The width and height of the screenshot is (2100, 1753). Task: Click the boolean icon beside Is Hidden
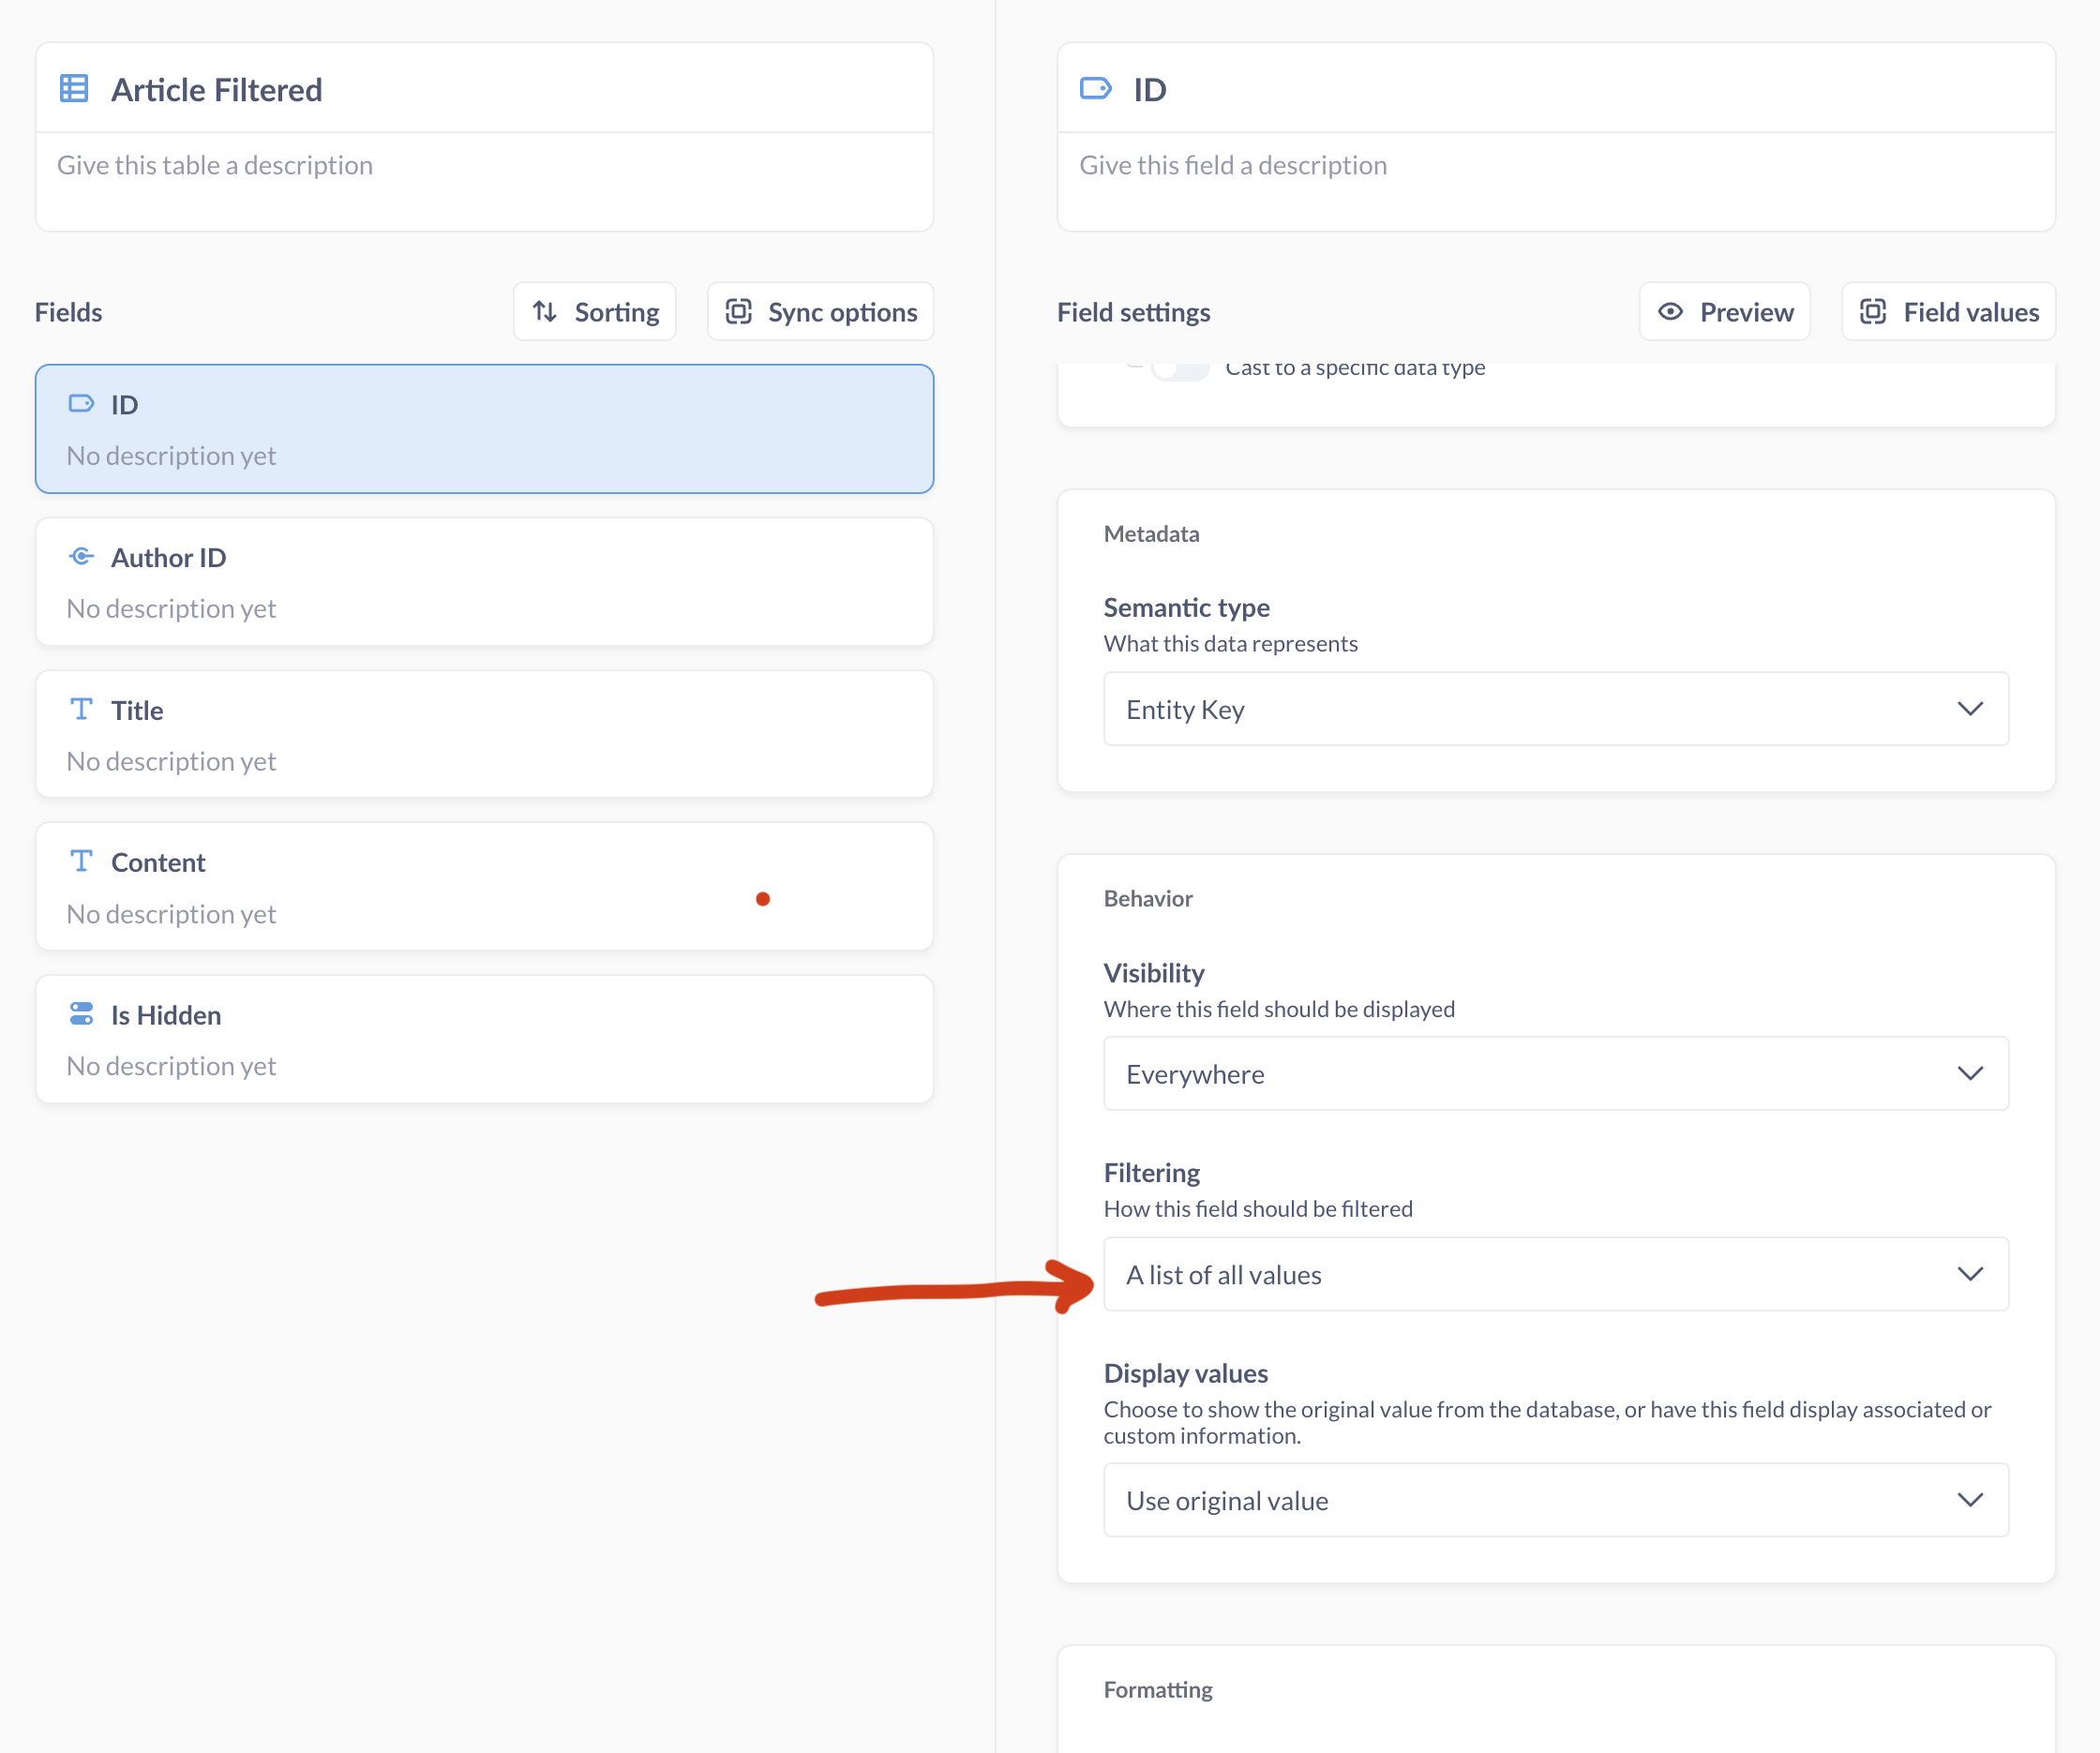[81, 1014]
